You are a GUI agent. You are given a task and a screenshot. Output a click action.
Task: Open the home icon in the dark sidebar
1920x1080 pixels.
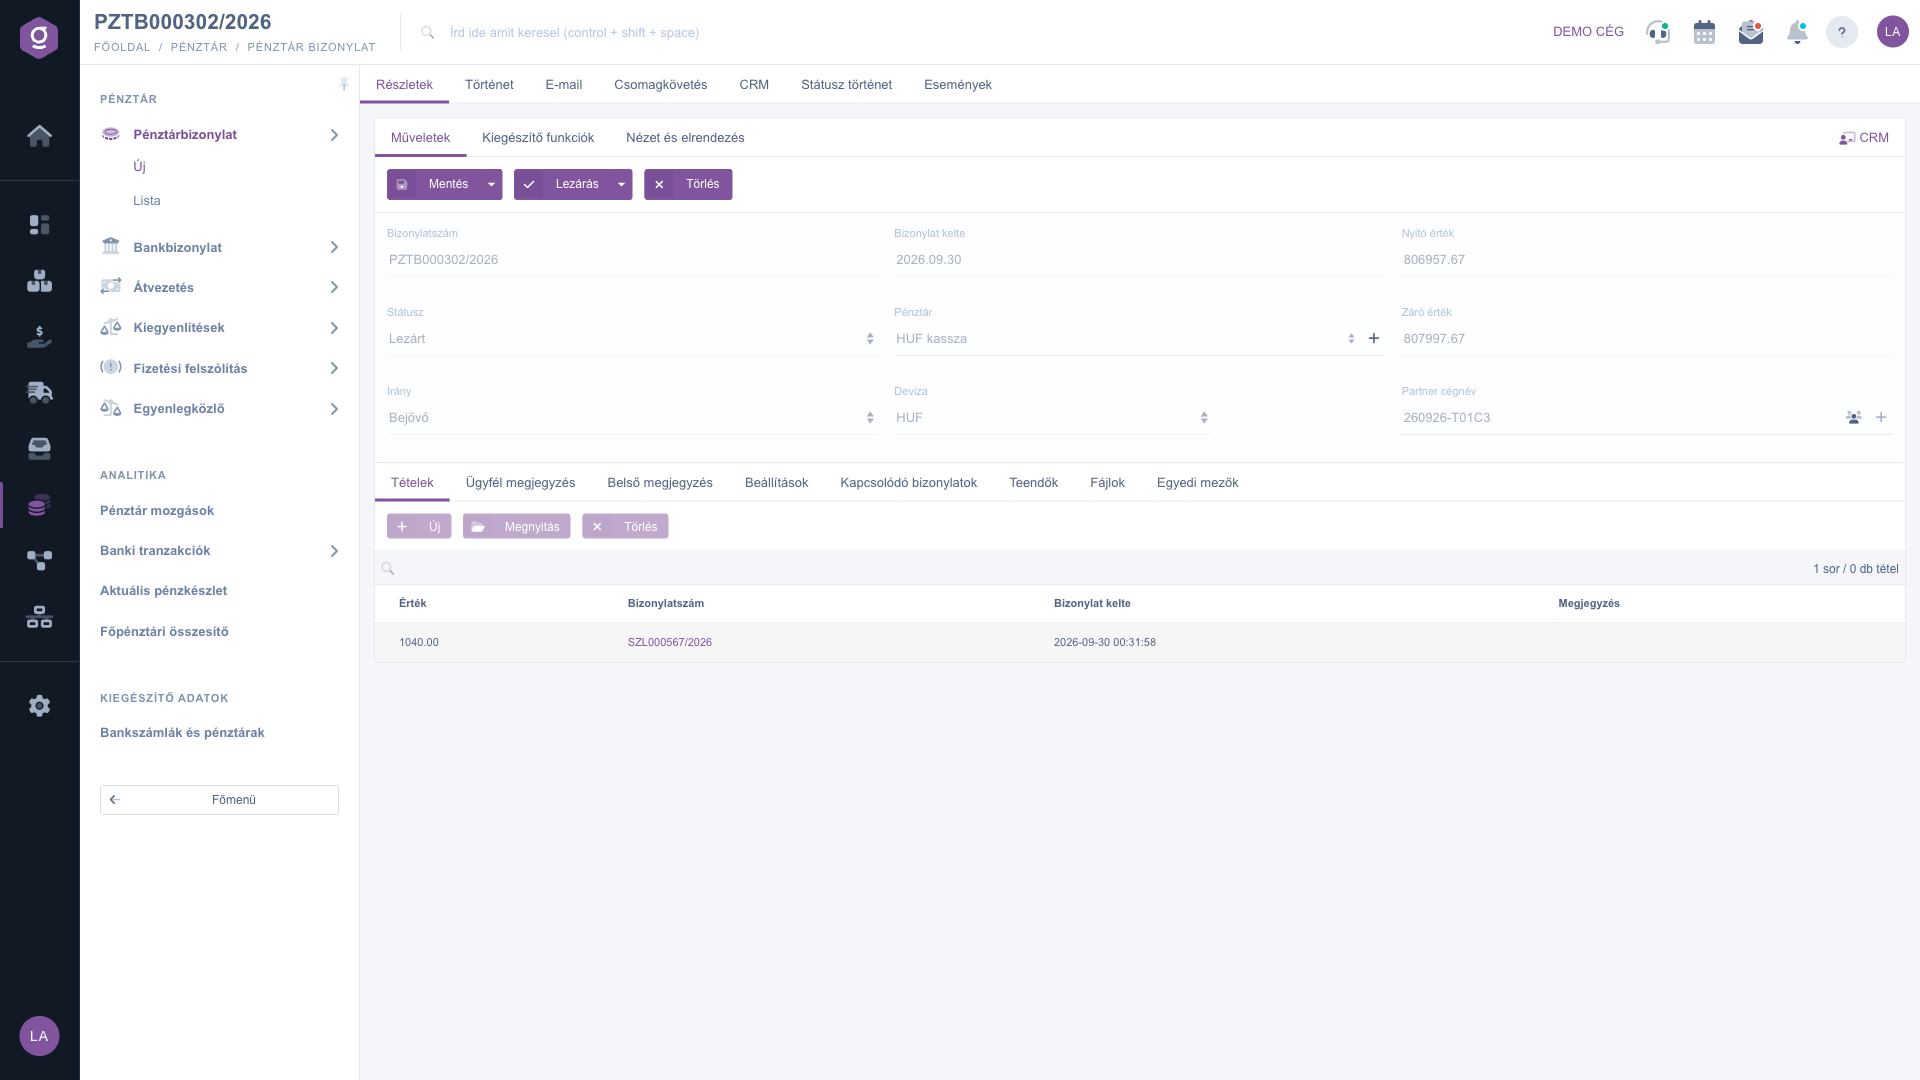tap(39, 136)
